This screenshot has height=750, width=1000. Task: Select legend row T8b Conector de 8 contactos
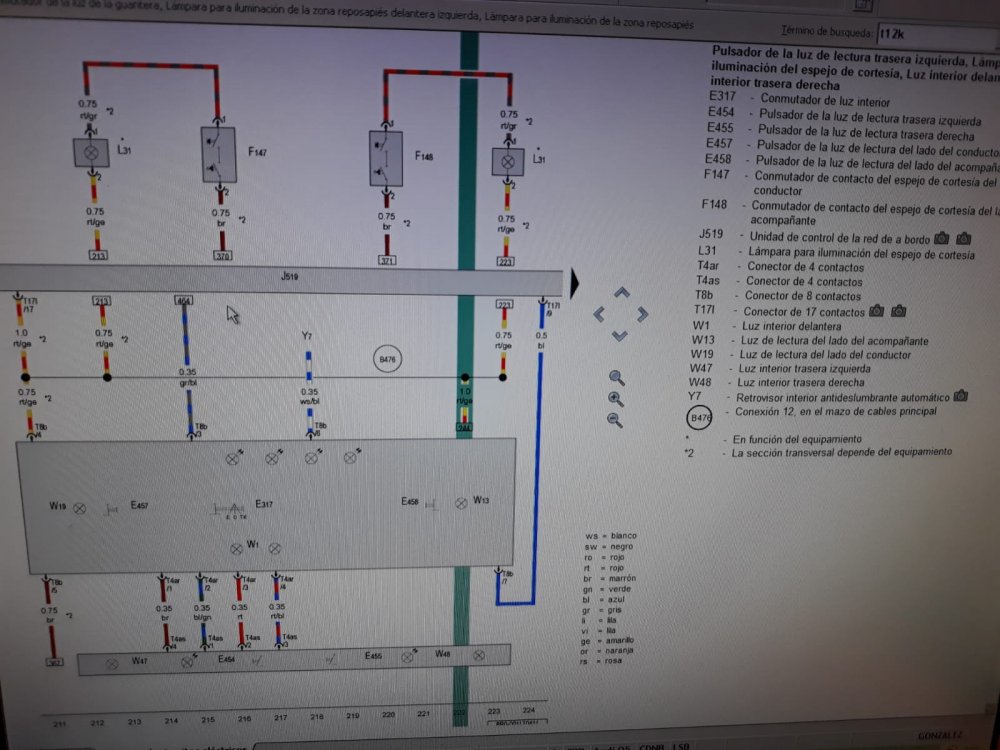tap(777, 295)
